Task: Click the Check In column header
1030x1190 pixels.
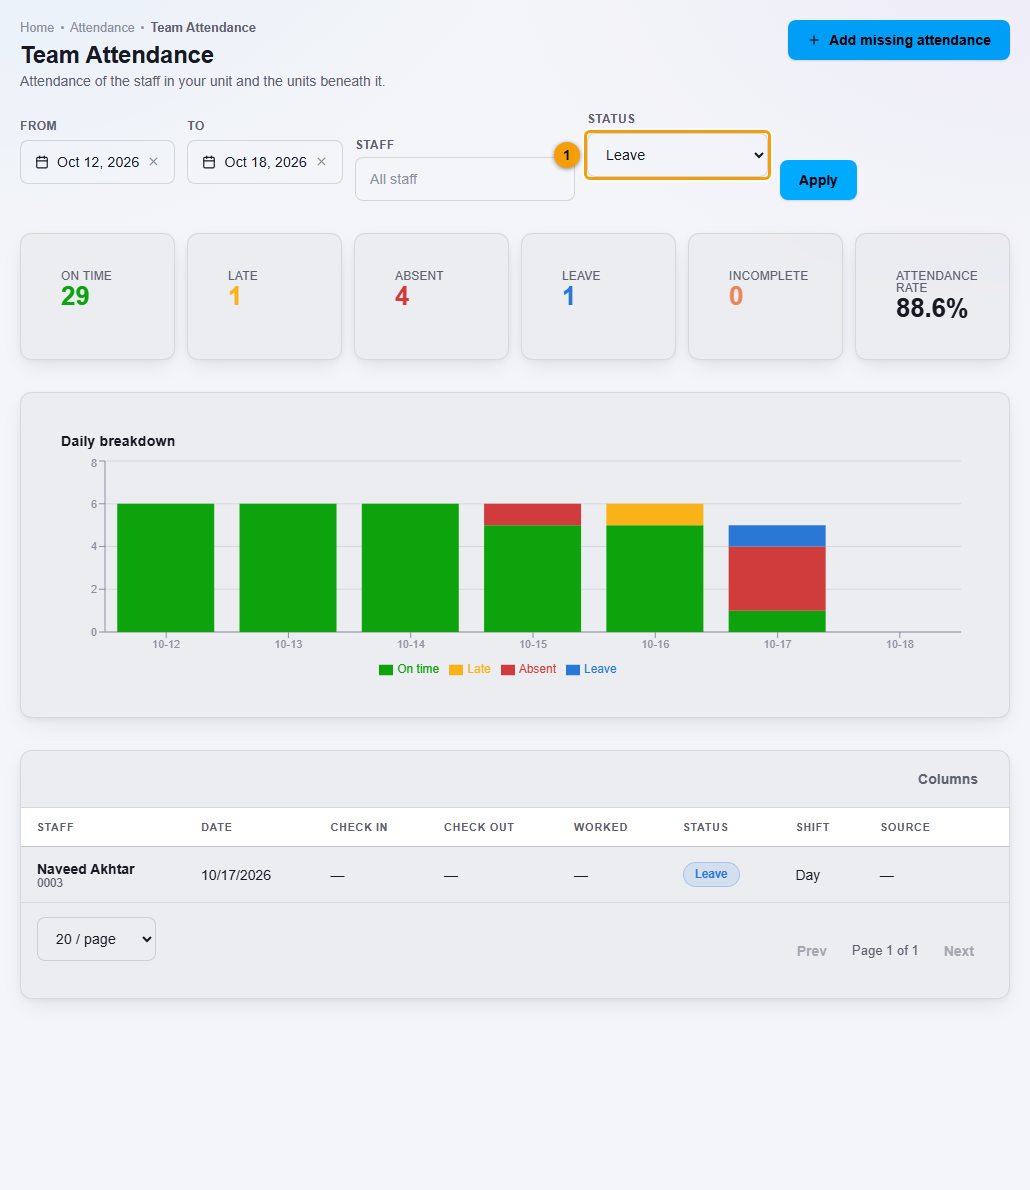Action: click(359, 827)
